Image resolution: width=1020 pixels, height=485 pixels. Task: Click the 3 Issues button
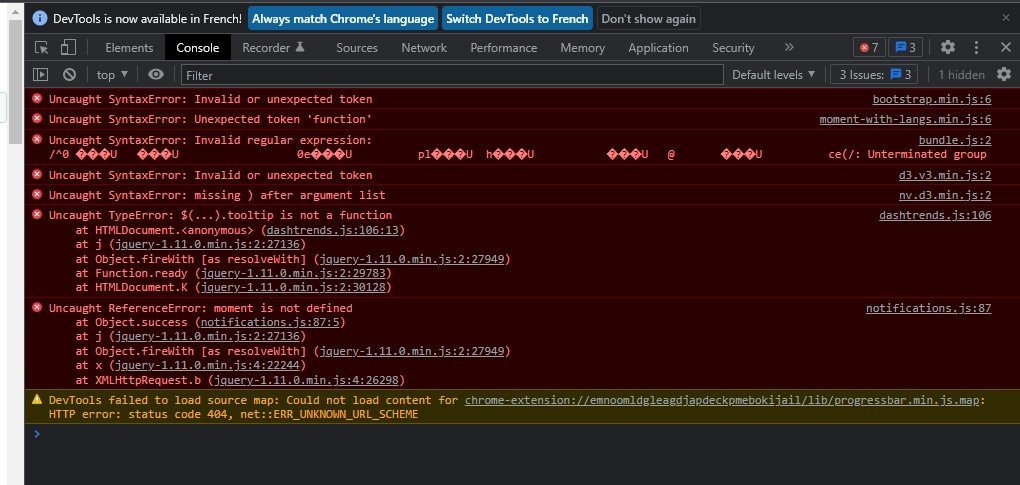(874, 75)
